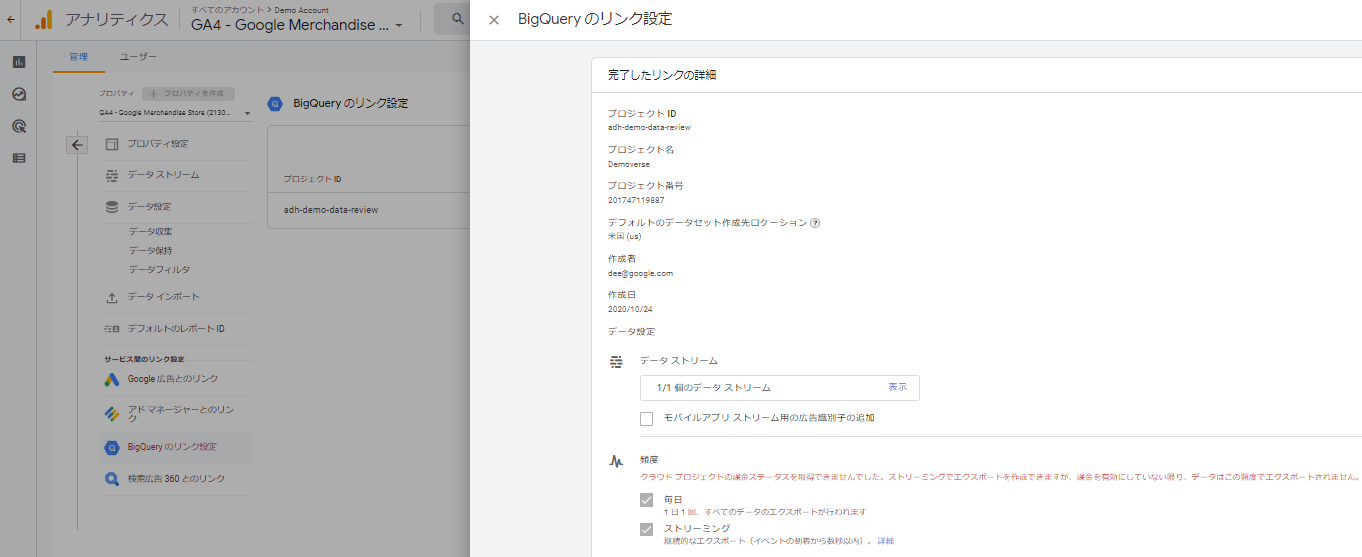Click help icon next to dataset location
Viewport: 1362px width, 557px height.
[x=815, y=223]
